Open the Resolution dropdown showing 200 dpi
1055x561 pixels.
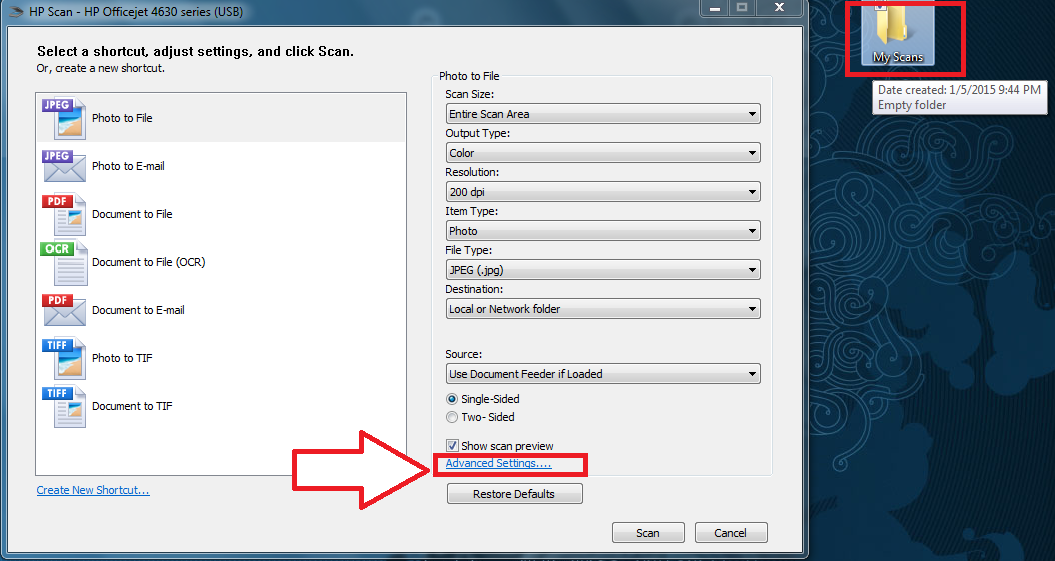tap(603, 192)
